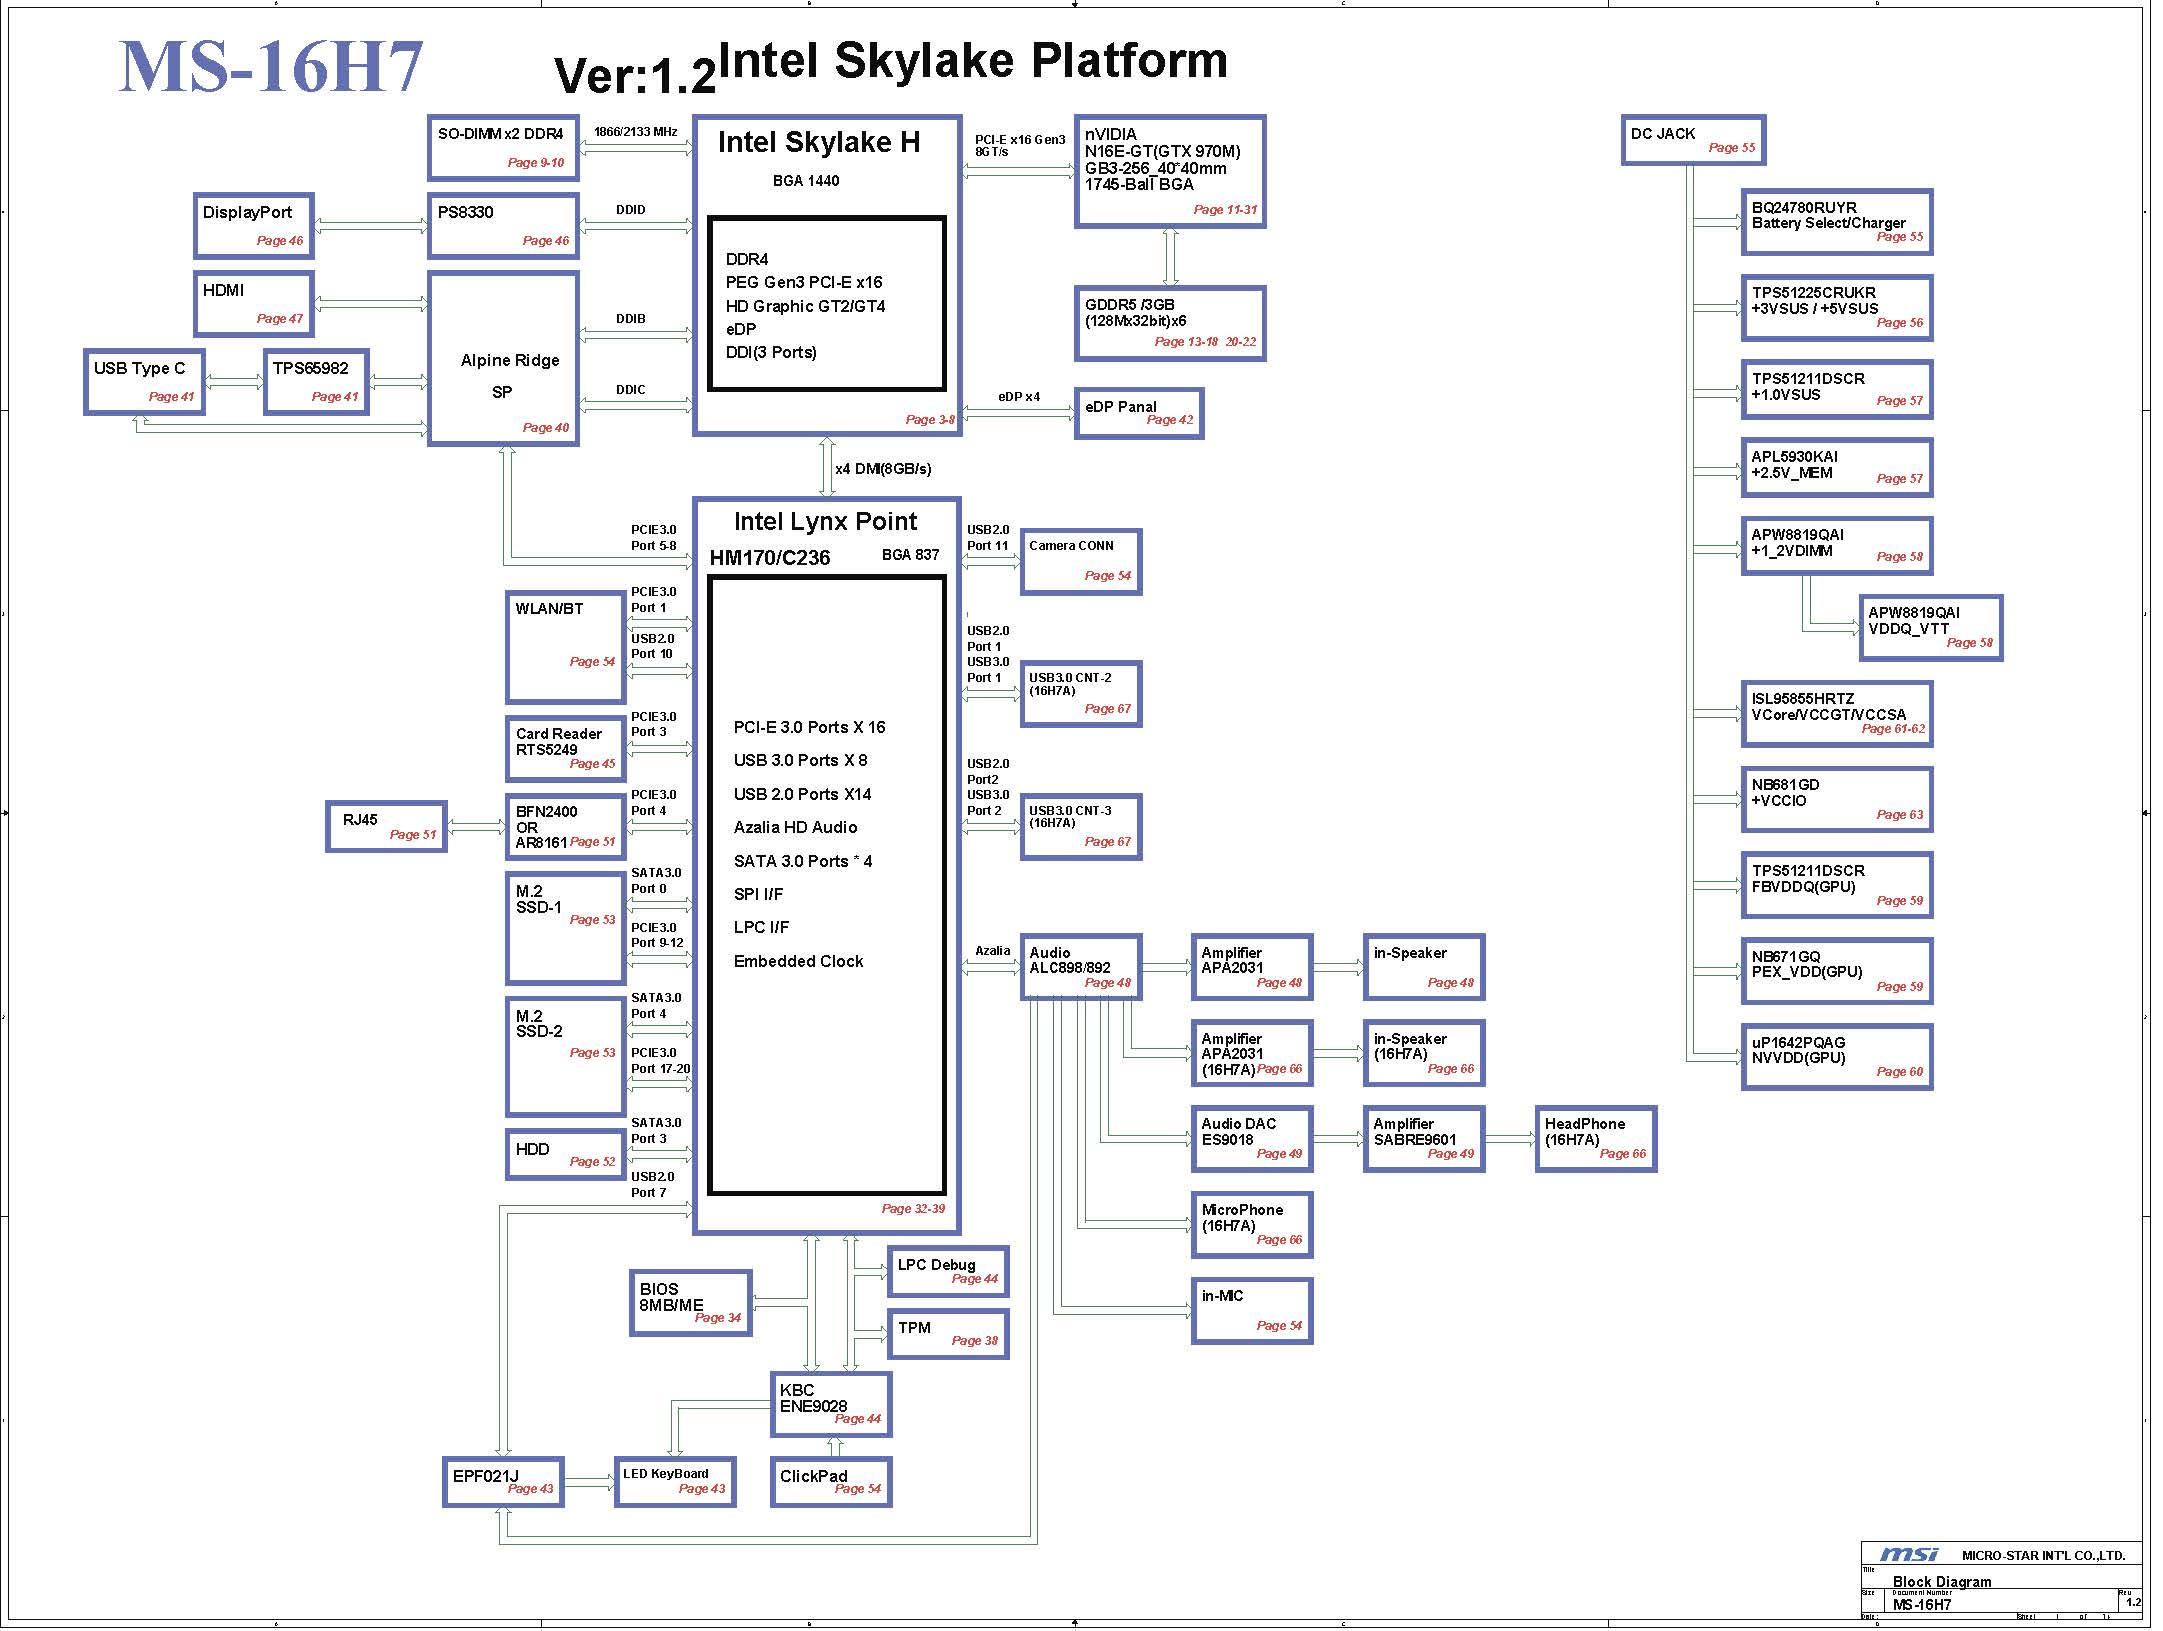This screenshot has width=2163, height=1631.
Task: Select the Camera CONN block
Action: pyautogui.click(x=1081, y=562)
